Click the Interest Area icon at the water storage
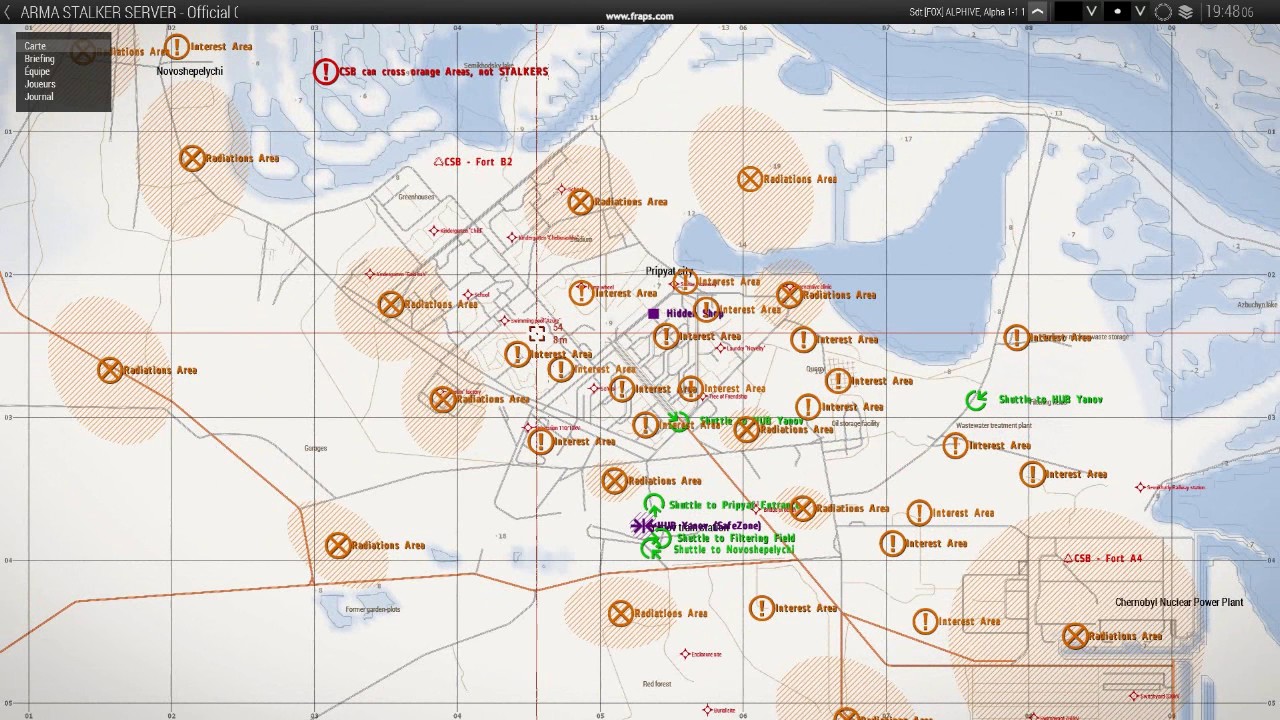 pos(1017,338)
